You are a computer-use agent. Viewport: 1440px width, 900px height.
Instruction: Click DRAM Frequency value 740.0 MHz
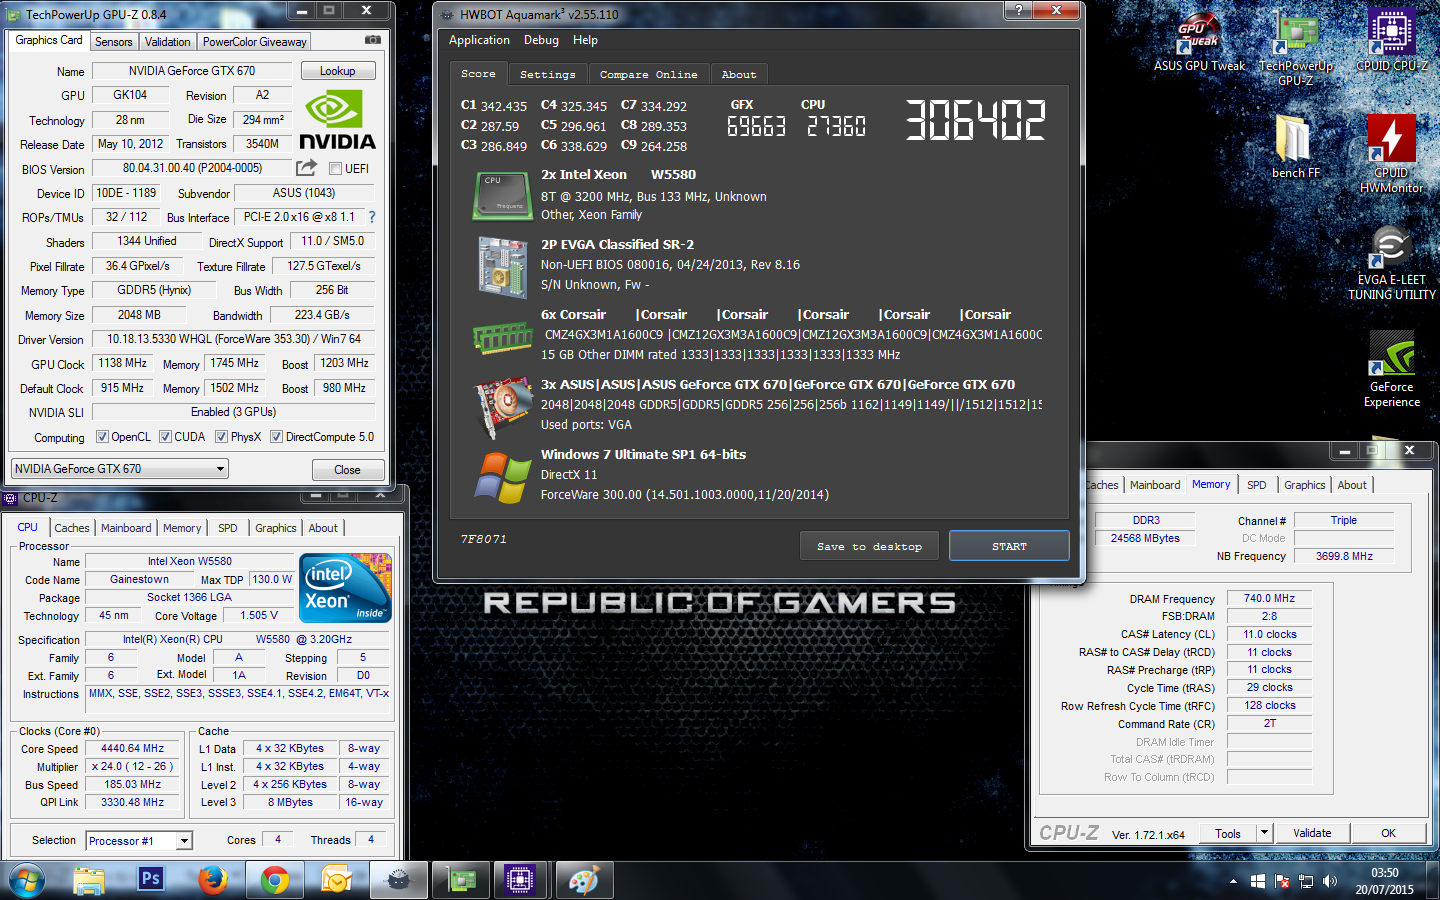point(1269,598)
